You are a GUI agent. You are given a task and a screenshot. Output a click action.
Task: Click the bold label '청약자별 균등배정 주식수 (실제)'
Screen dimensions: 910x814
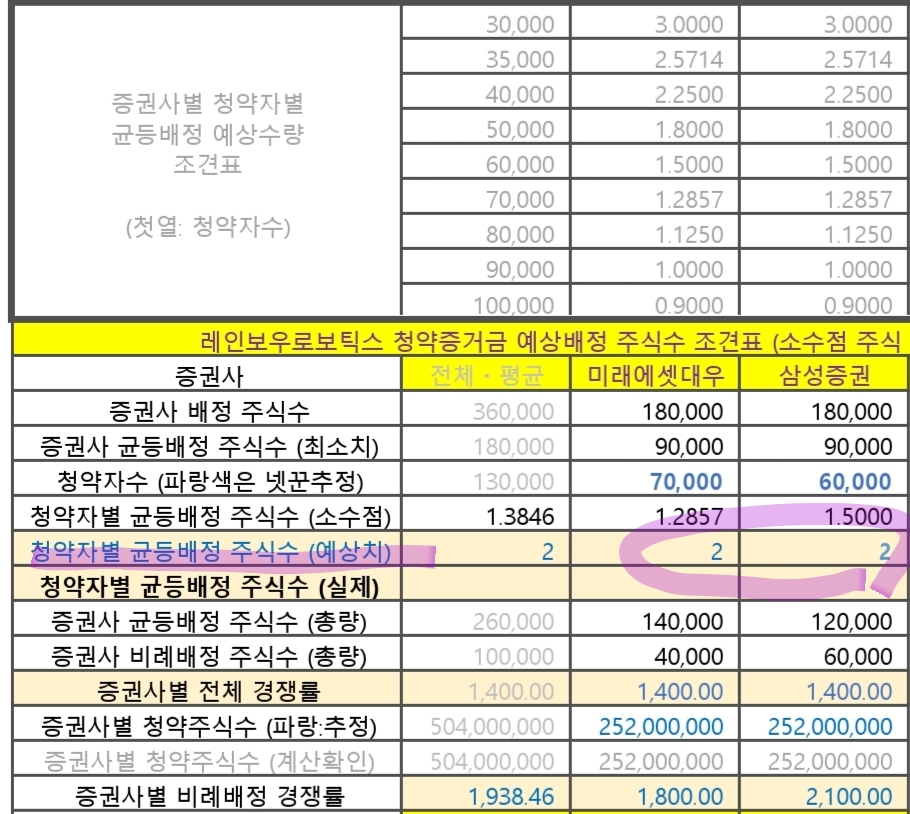tap(207, 584)
